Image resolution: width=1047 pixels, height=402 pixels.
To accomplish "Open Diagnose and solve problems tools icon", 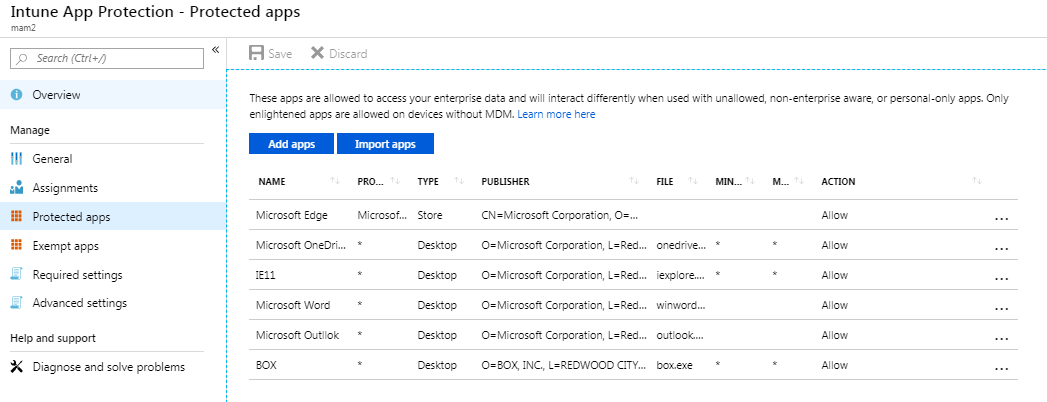I will pyautogui.click(x=17, y=367).
